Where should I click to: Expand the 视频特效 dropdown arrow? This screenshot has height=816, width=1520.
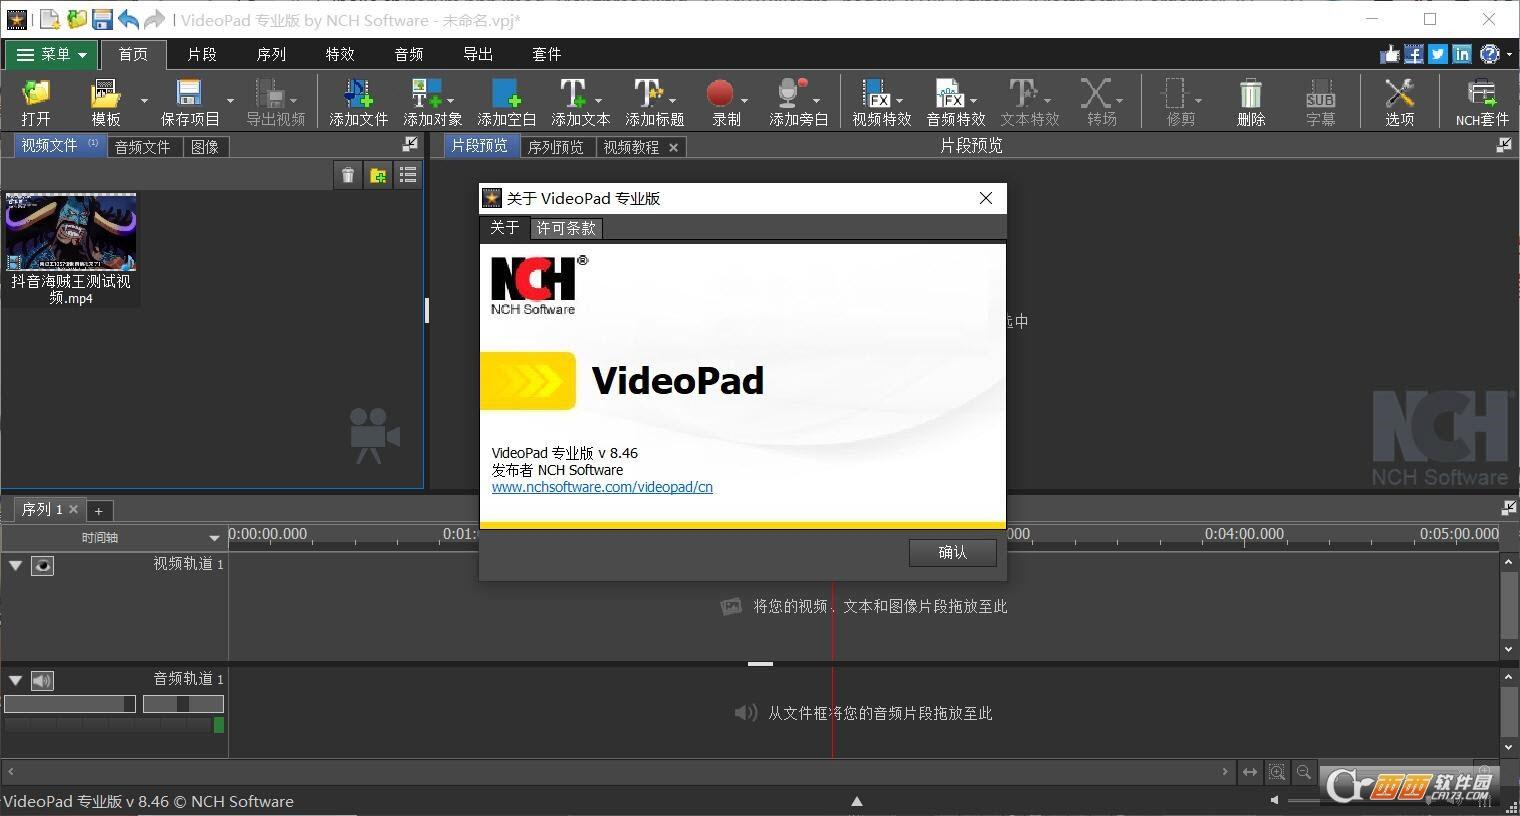point(899,100)
